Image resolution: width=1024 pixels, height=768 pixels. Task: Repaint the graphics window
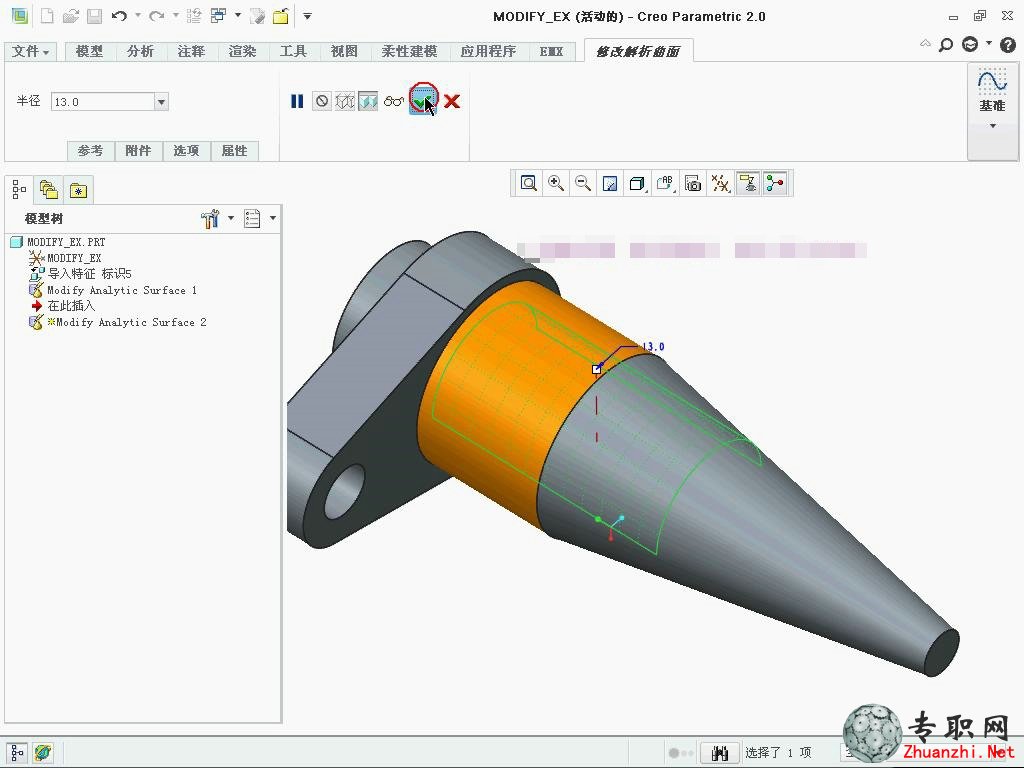click(x=610, y=184)
